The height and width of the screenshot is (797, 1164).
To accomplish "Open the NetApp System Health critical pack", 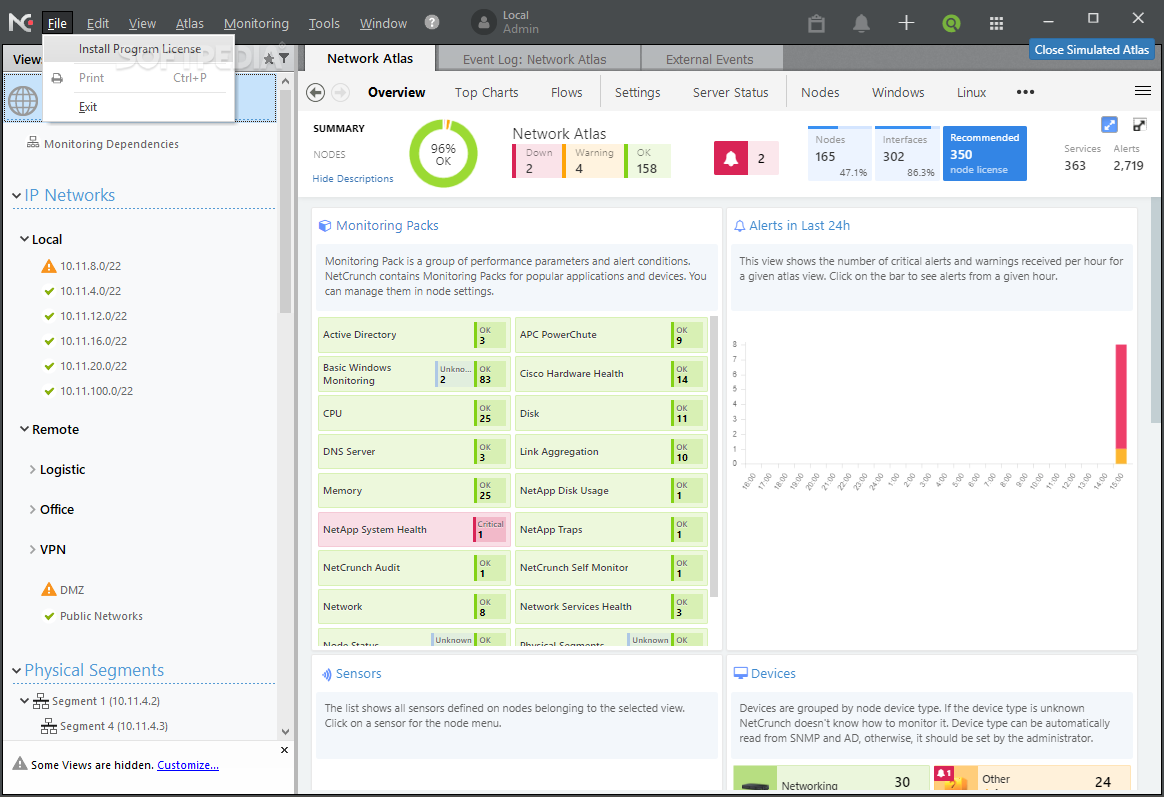I will point(414,529).
